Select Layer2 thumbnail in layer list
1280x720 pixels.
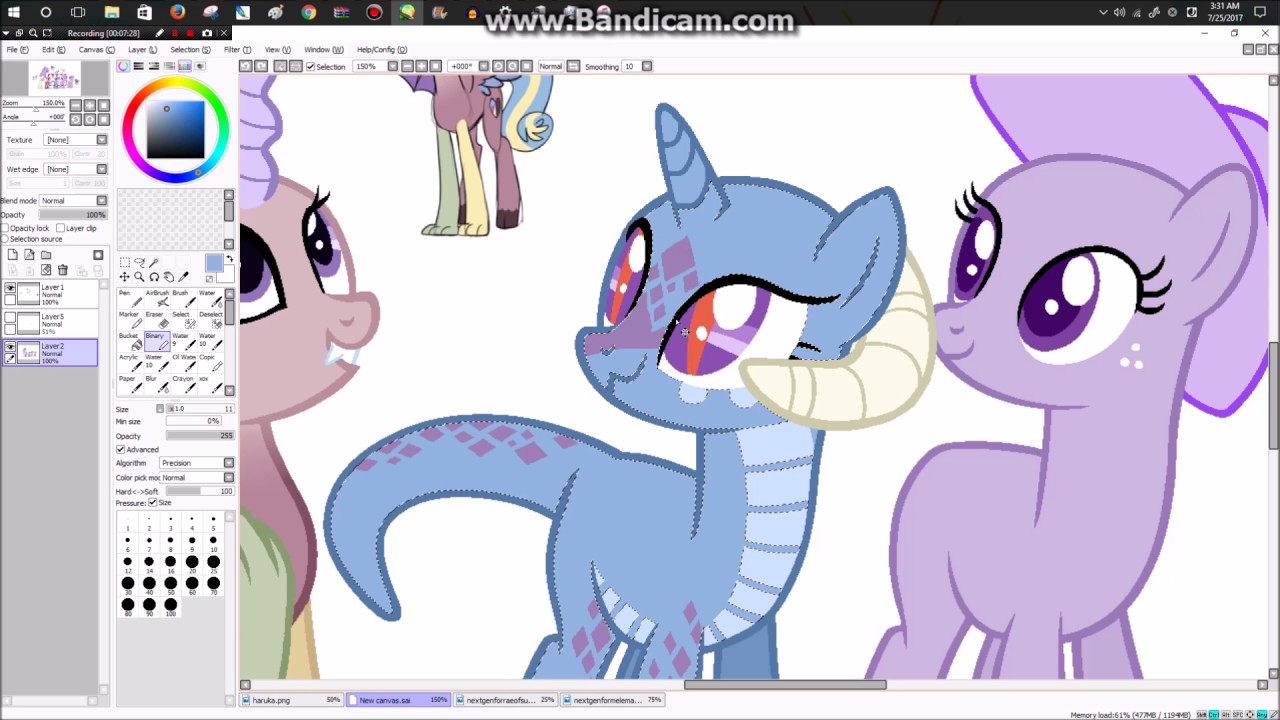pos(27,351)
